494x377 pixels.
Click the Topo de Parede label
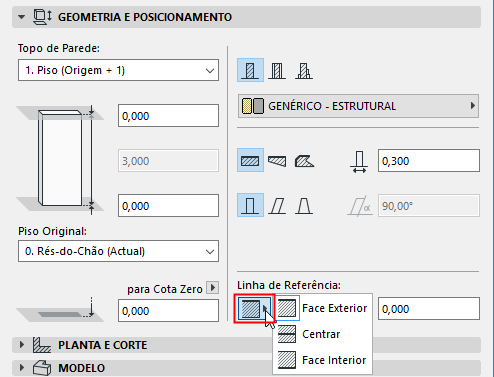click(59, 48)
